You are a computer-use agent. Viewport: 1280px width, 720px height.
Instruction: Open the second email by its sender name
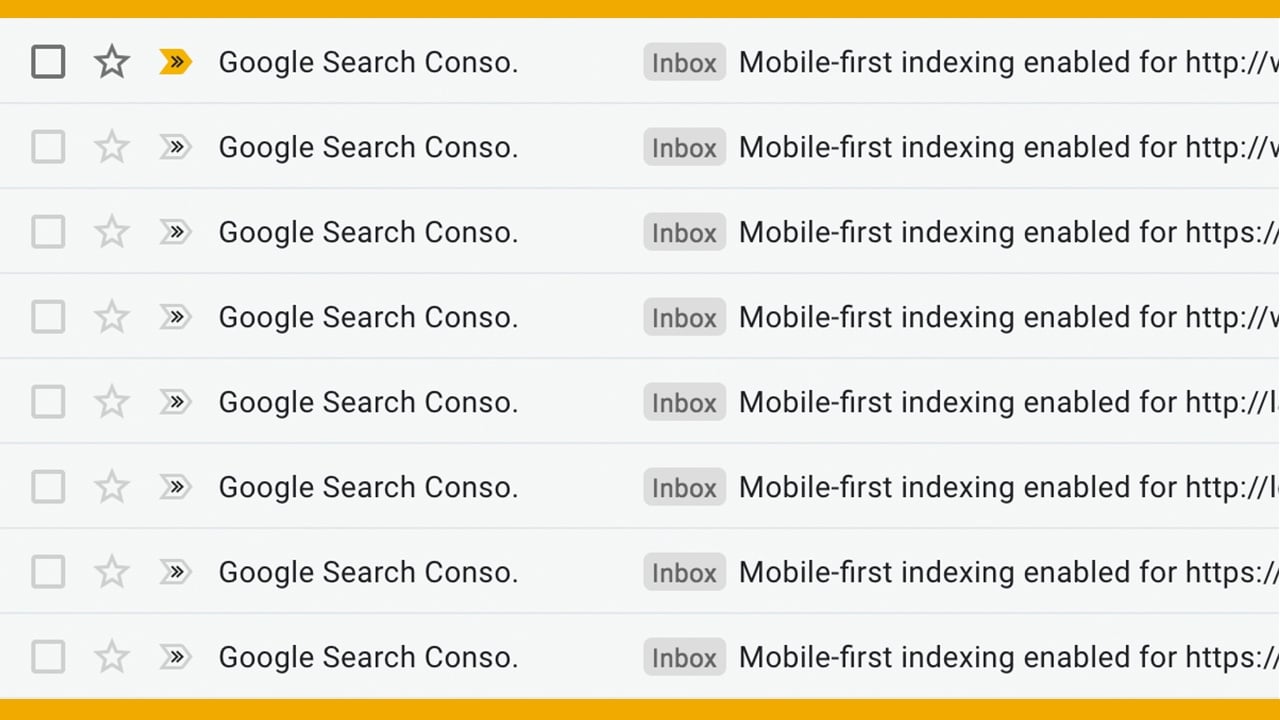tap(368, 147)
